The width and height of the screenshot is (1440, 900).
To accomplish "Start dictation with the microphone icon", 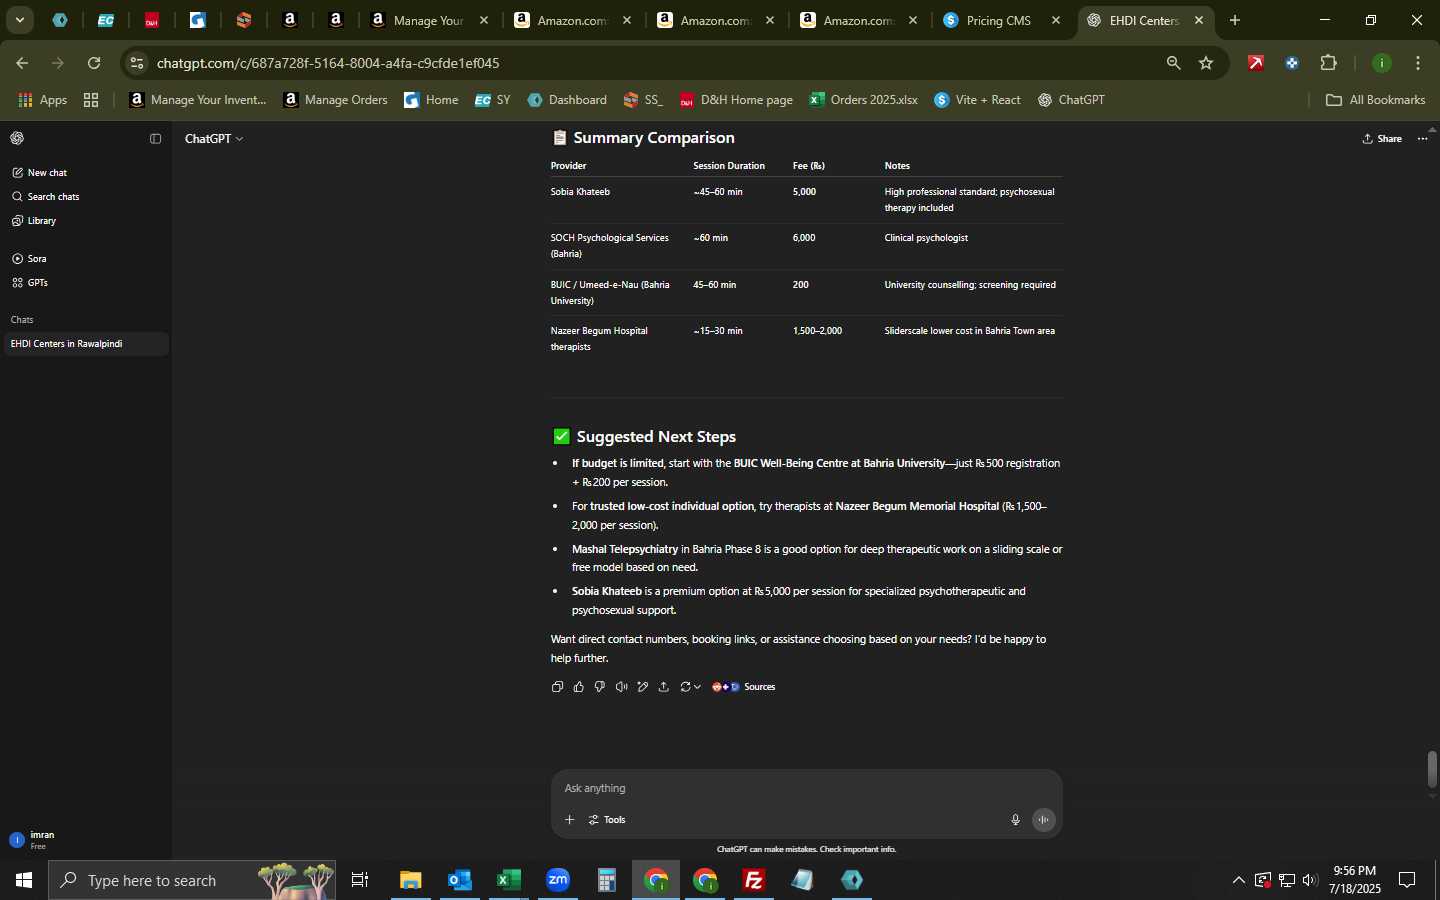I will point(1015,820).
